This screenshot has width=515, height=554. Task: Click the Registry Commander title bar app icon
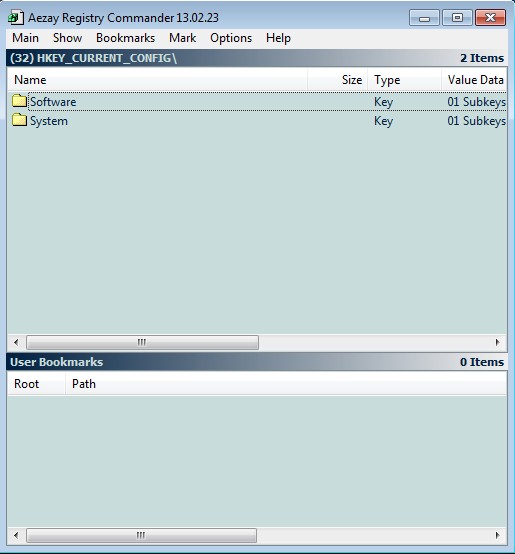[x=16, y=17]
